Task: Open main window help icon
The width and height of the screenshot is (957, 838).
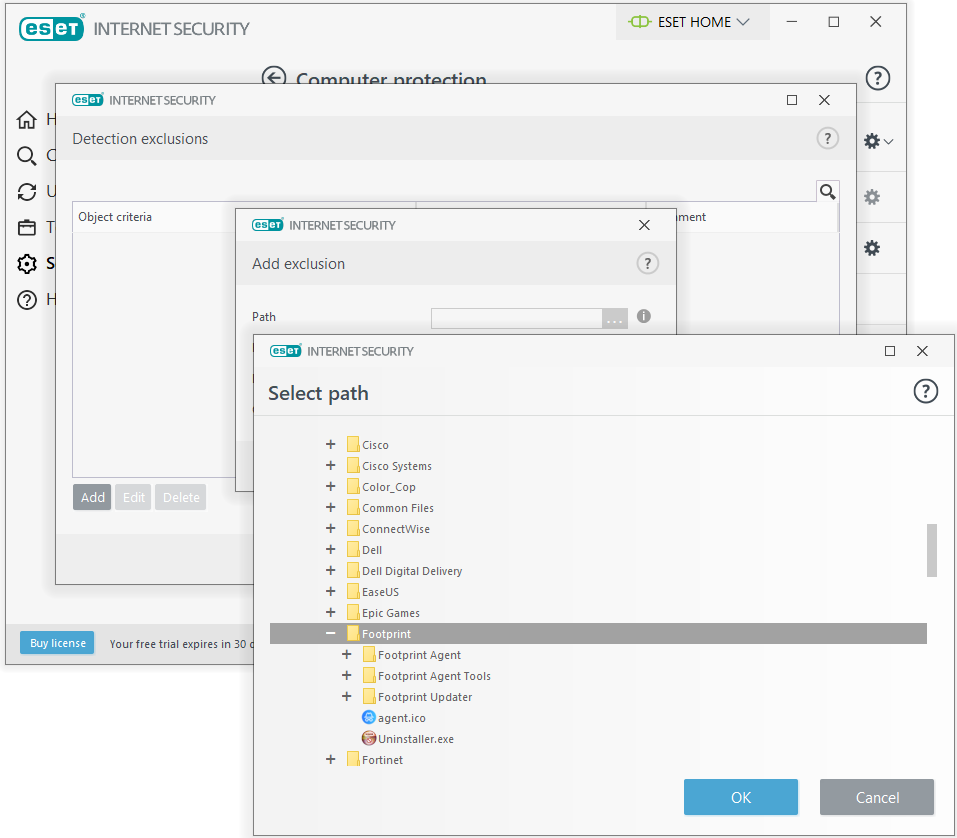Action: (878, 78)
